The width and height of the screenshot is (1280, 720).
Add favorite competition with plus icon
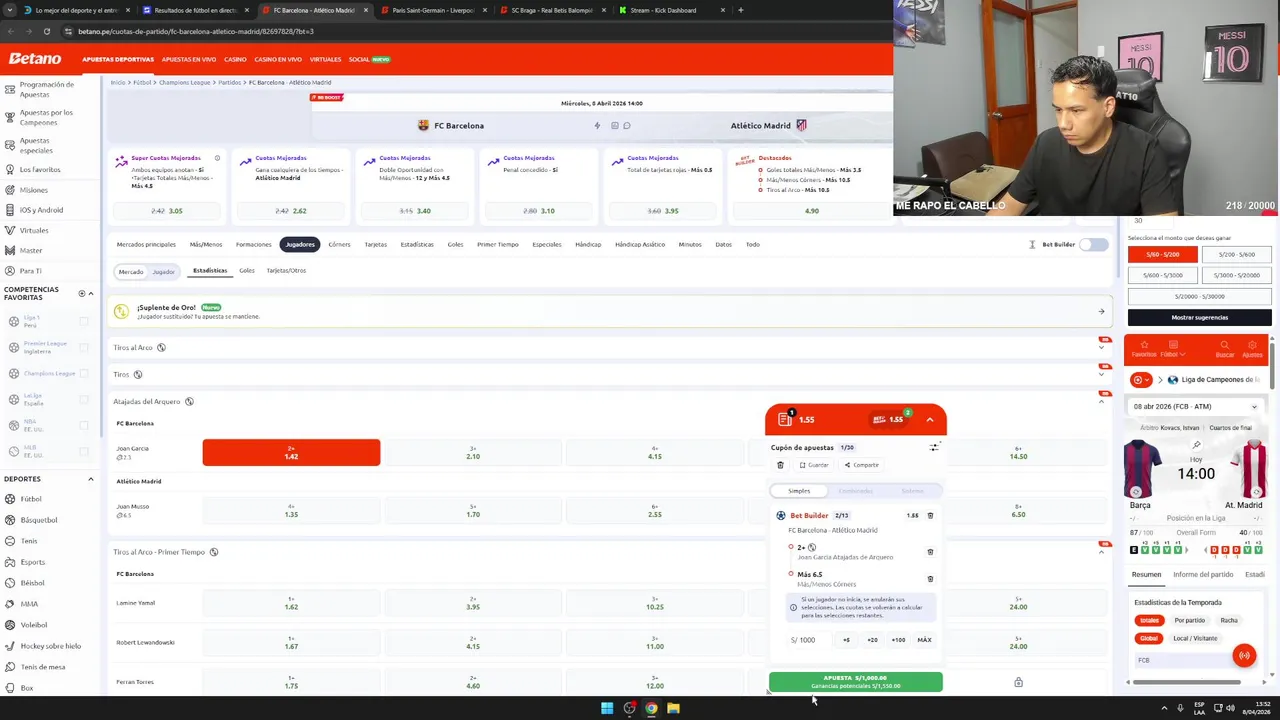(x=82, y=294)
